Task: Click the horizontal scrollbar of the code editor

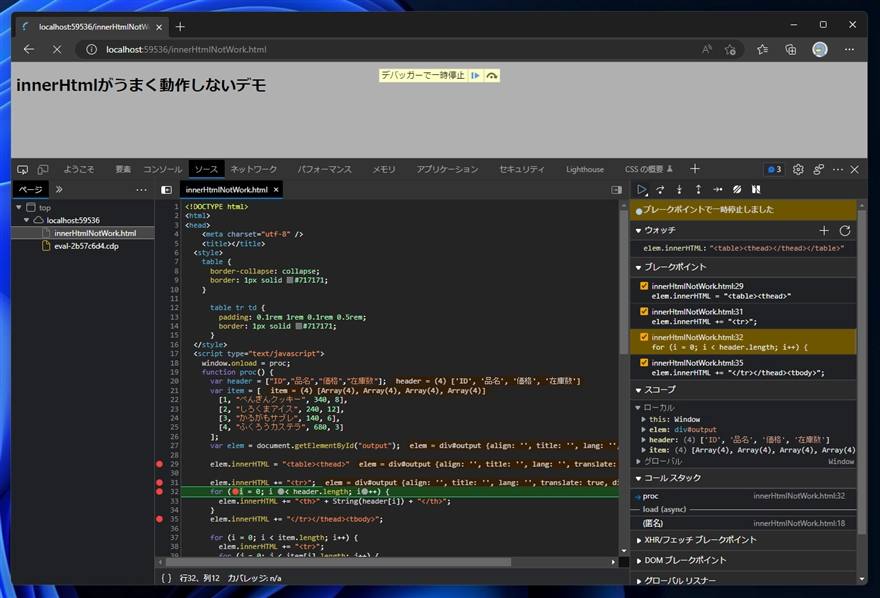Action: click(x=338, y=562)
